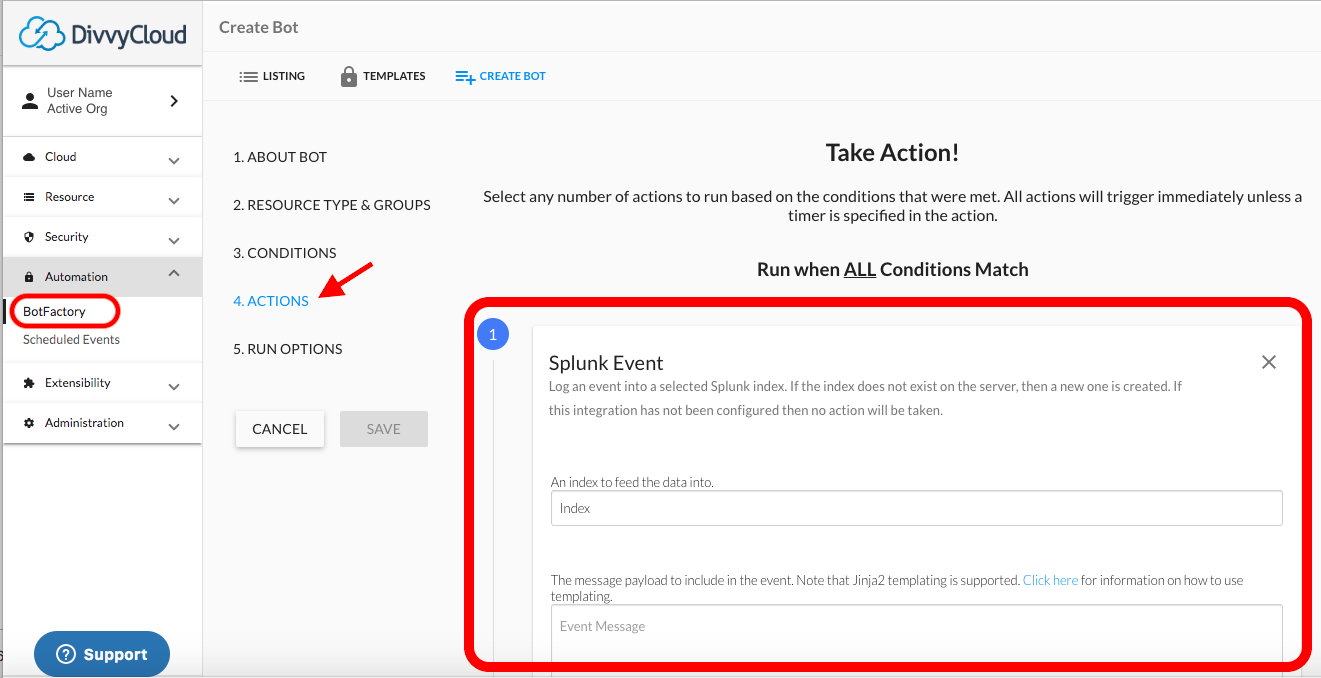
Task: Click the DivvyCloud logo
Action: click(x=103, y=35)
